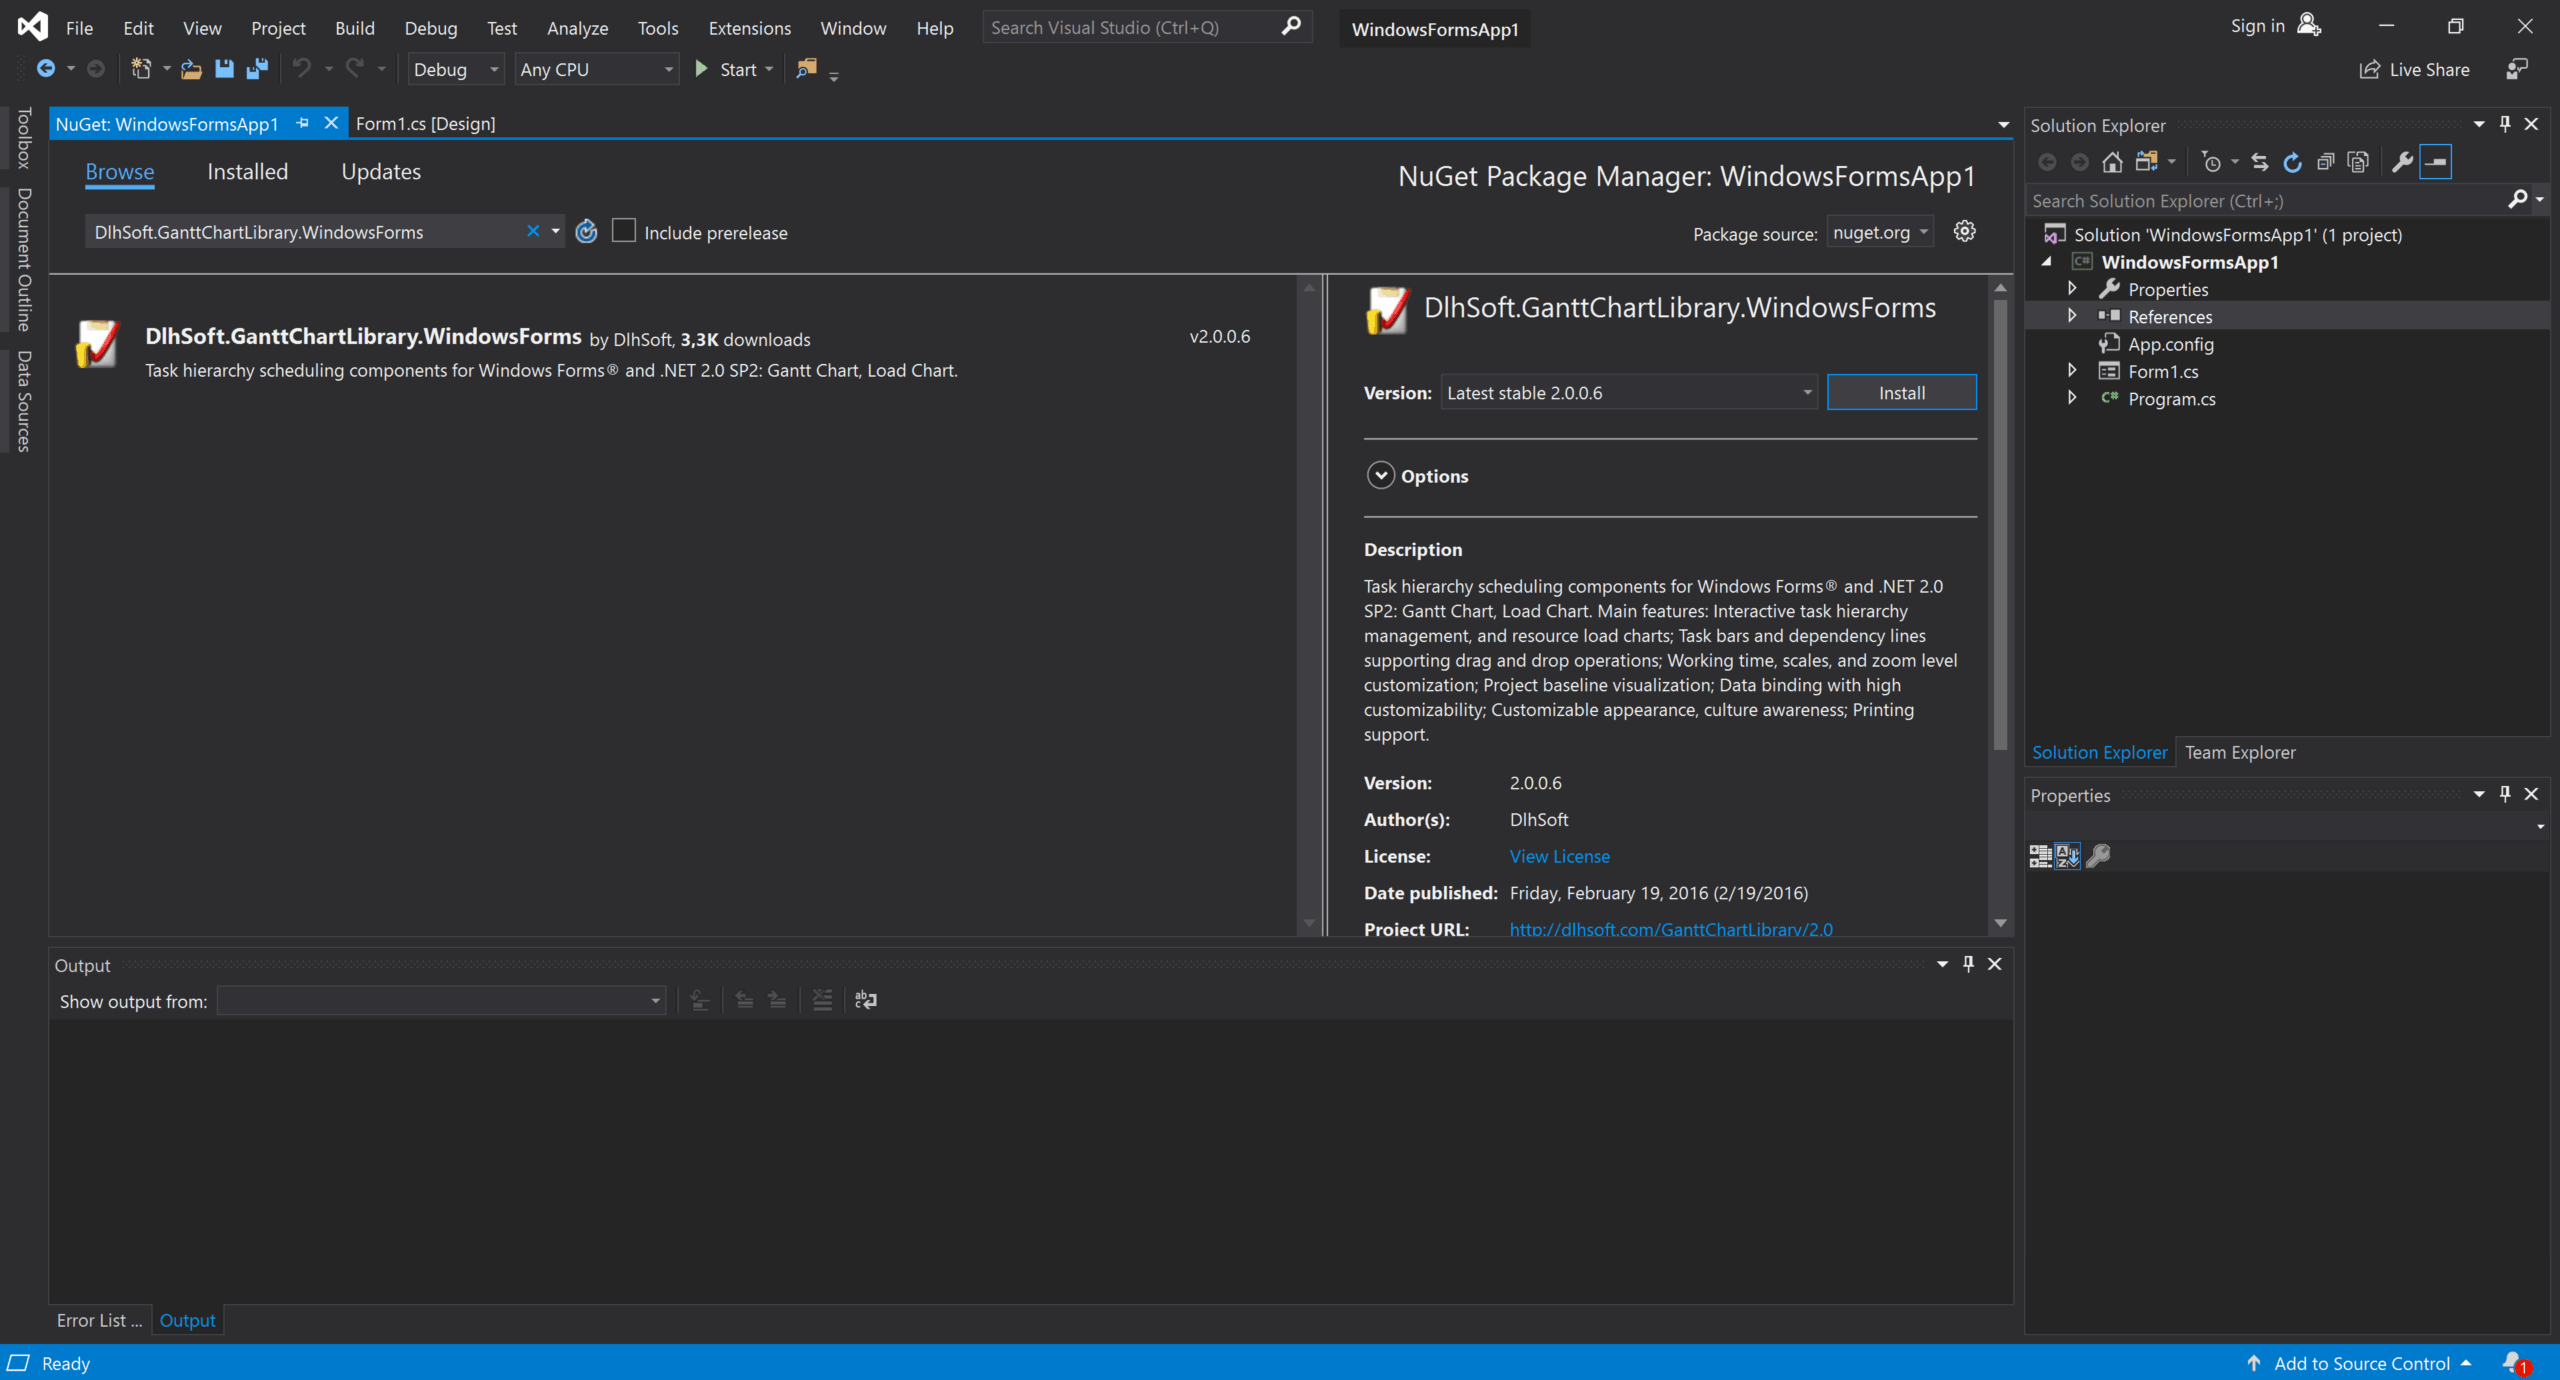Toggle word wrap in Output panel
Image resolution: width=2560 pixels, height=1380 pixels.
point(866,1000)
